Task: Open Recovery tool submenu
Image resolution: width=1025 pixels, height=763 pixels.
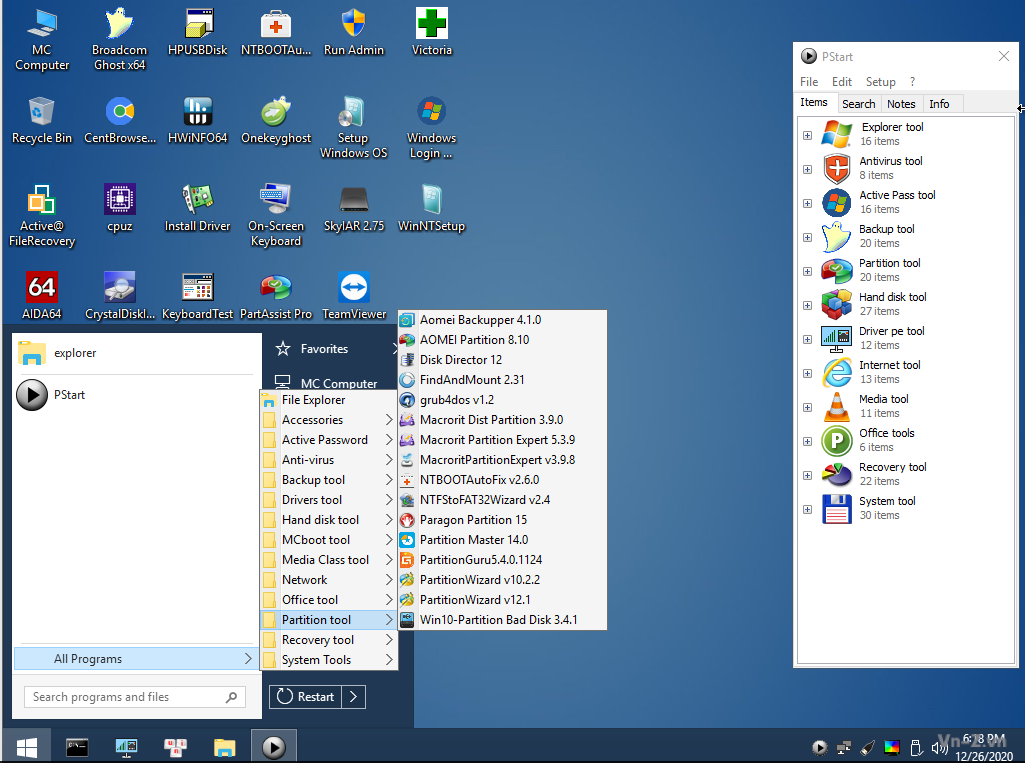Action: coord(329,639)
